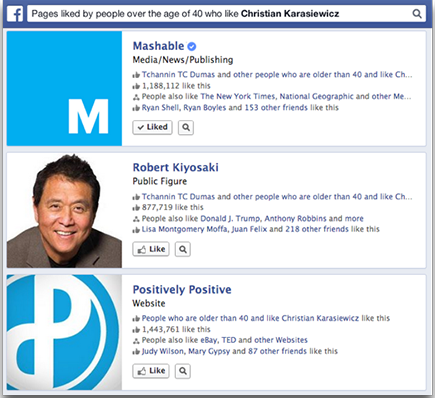Open the Mashable page title link

[158, 46]
